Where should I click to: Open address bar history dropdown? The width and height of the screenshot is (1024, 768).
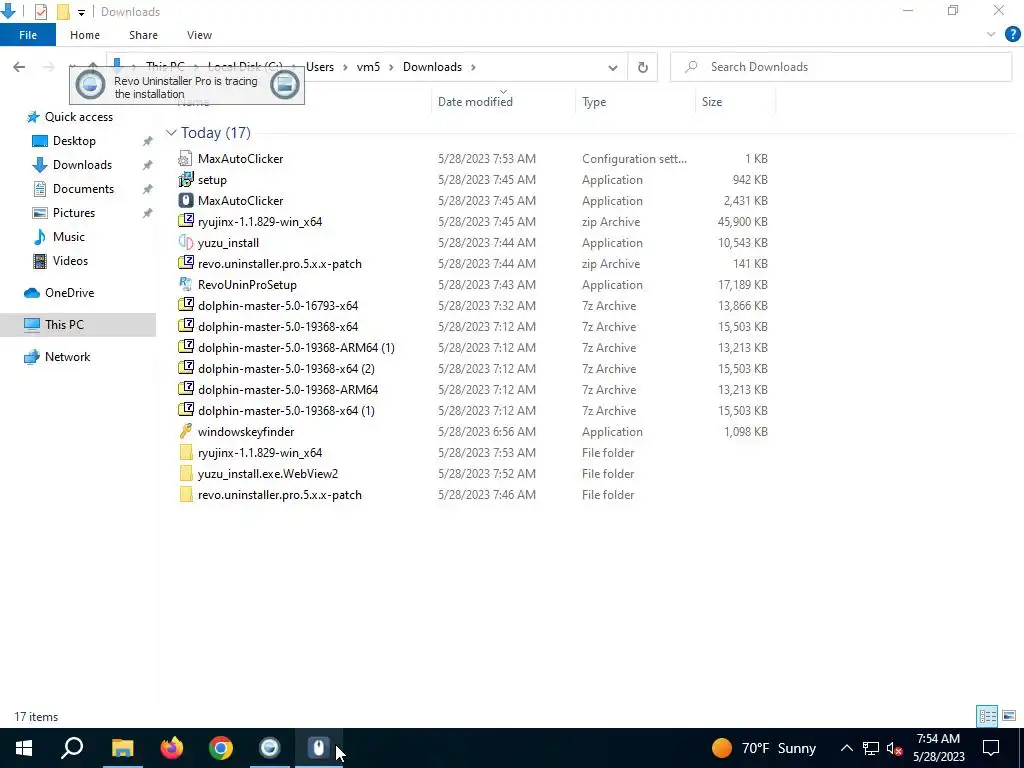613,67
